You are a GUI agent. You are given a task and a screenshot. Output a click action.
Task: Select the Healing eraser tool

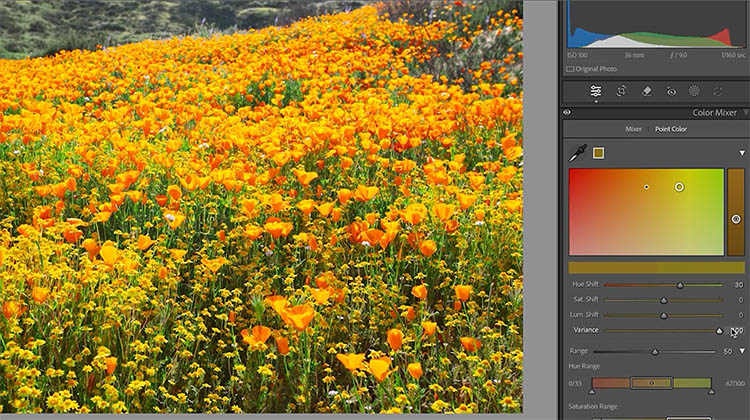click(x=646, y=91)
